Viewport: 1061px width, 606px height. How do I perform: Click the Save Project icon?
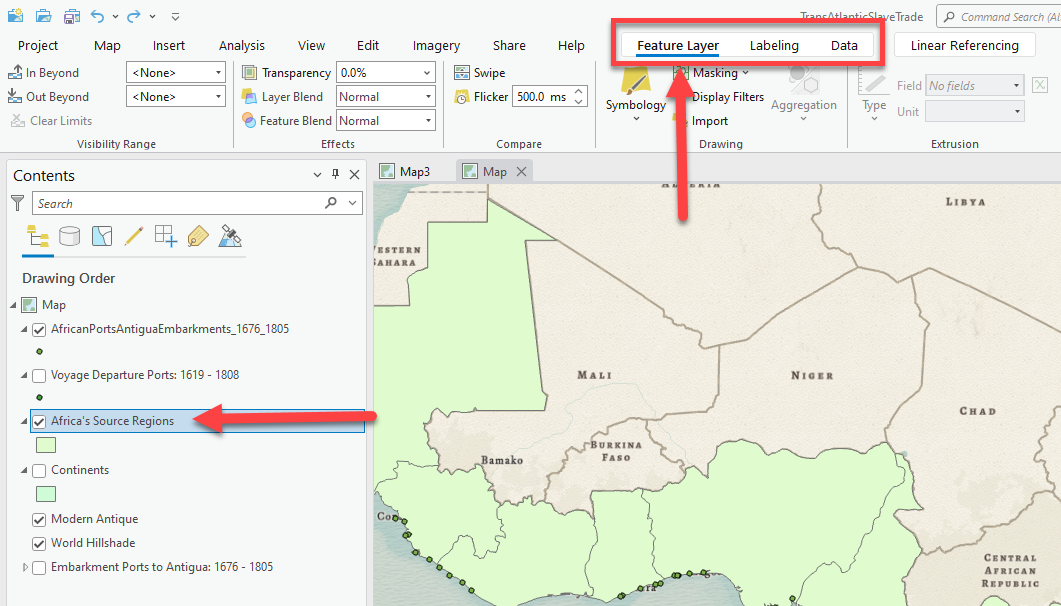pyautogui.click(x=72, y=16)
